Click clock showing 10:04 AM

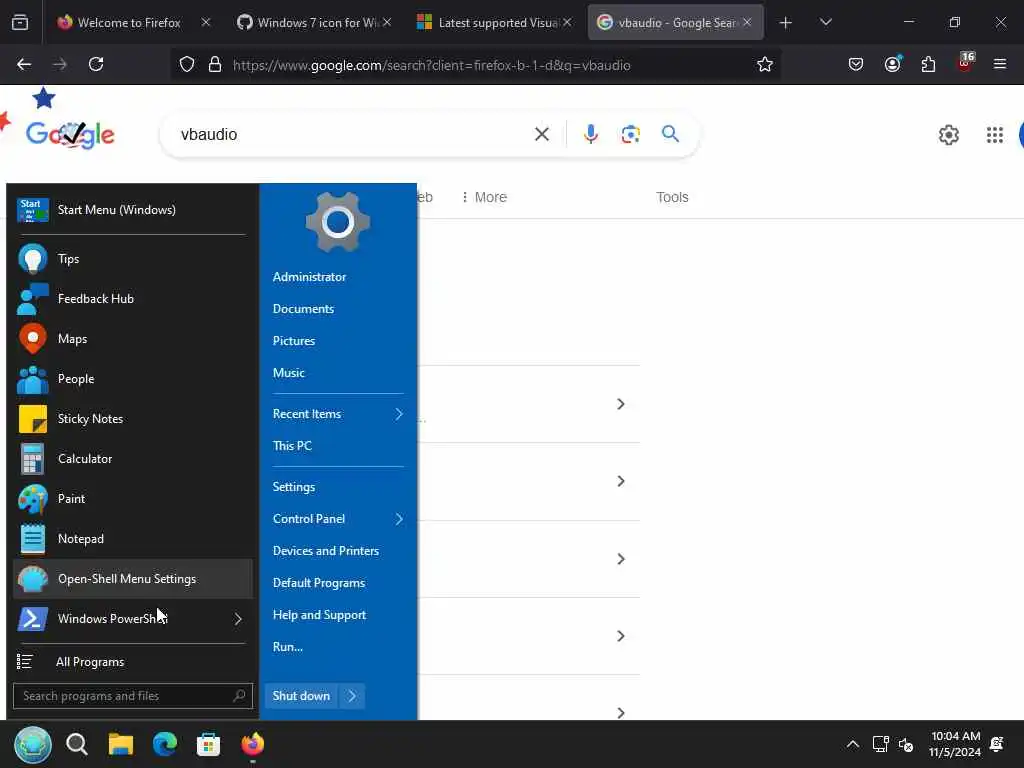tap(955, 736)
